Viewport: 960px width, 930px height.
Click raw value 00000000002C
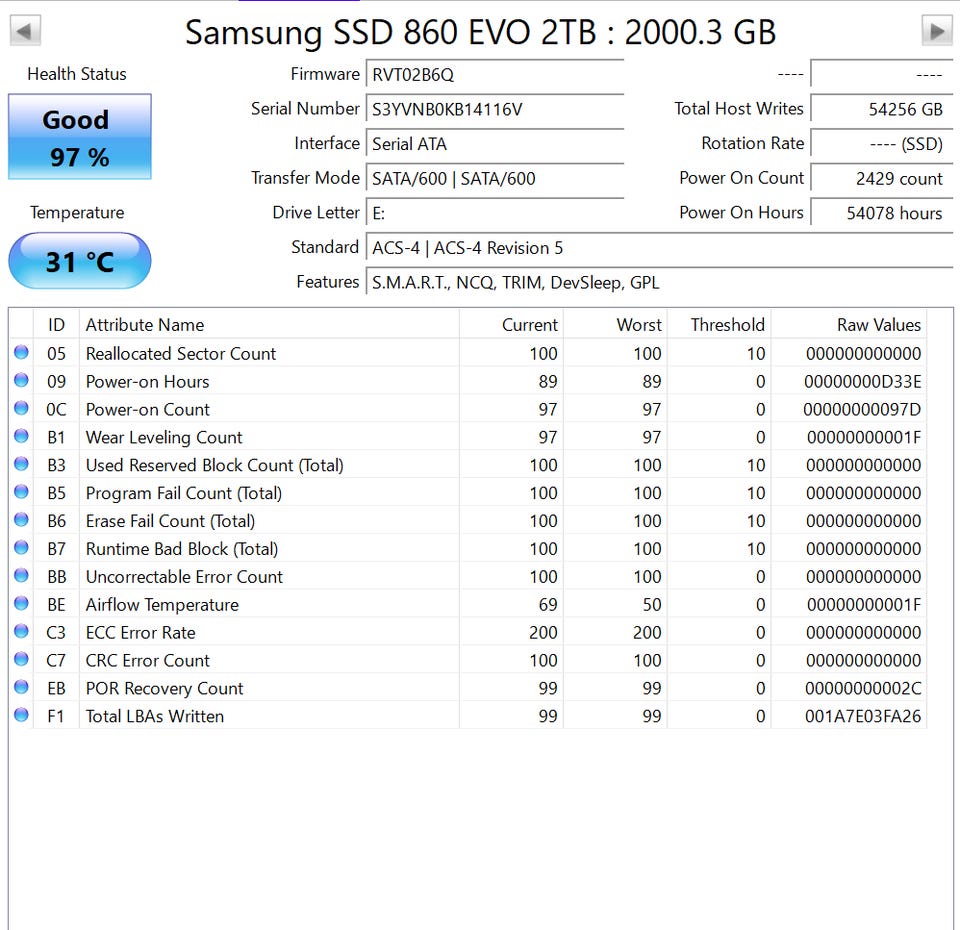tap(863, 688)
